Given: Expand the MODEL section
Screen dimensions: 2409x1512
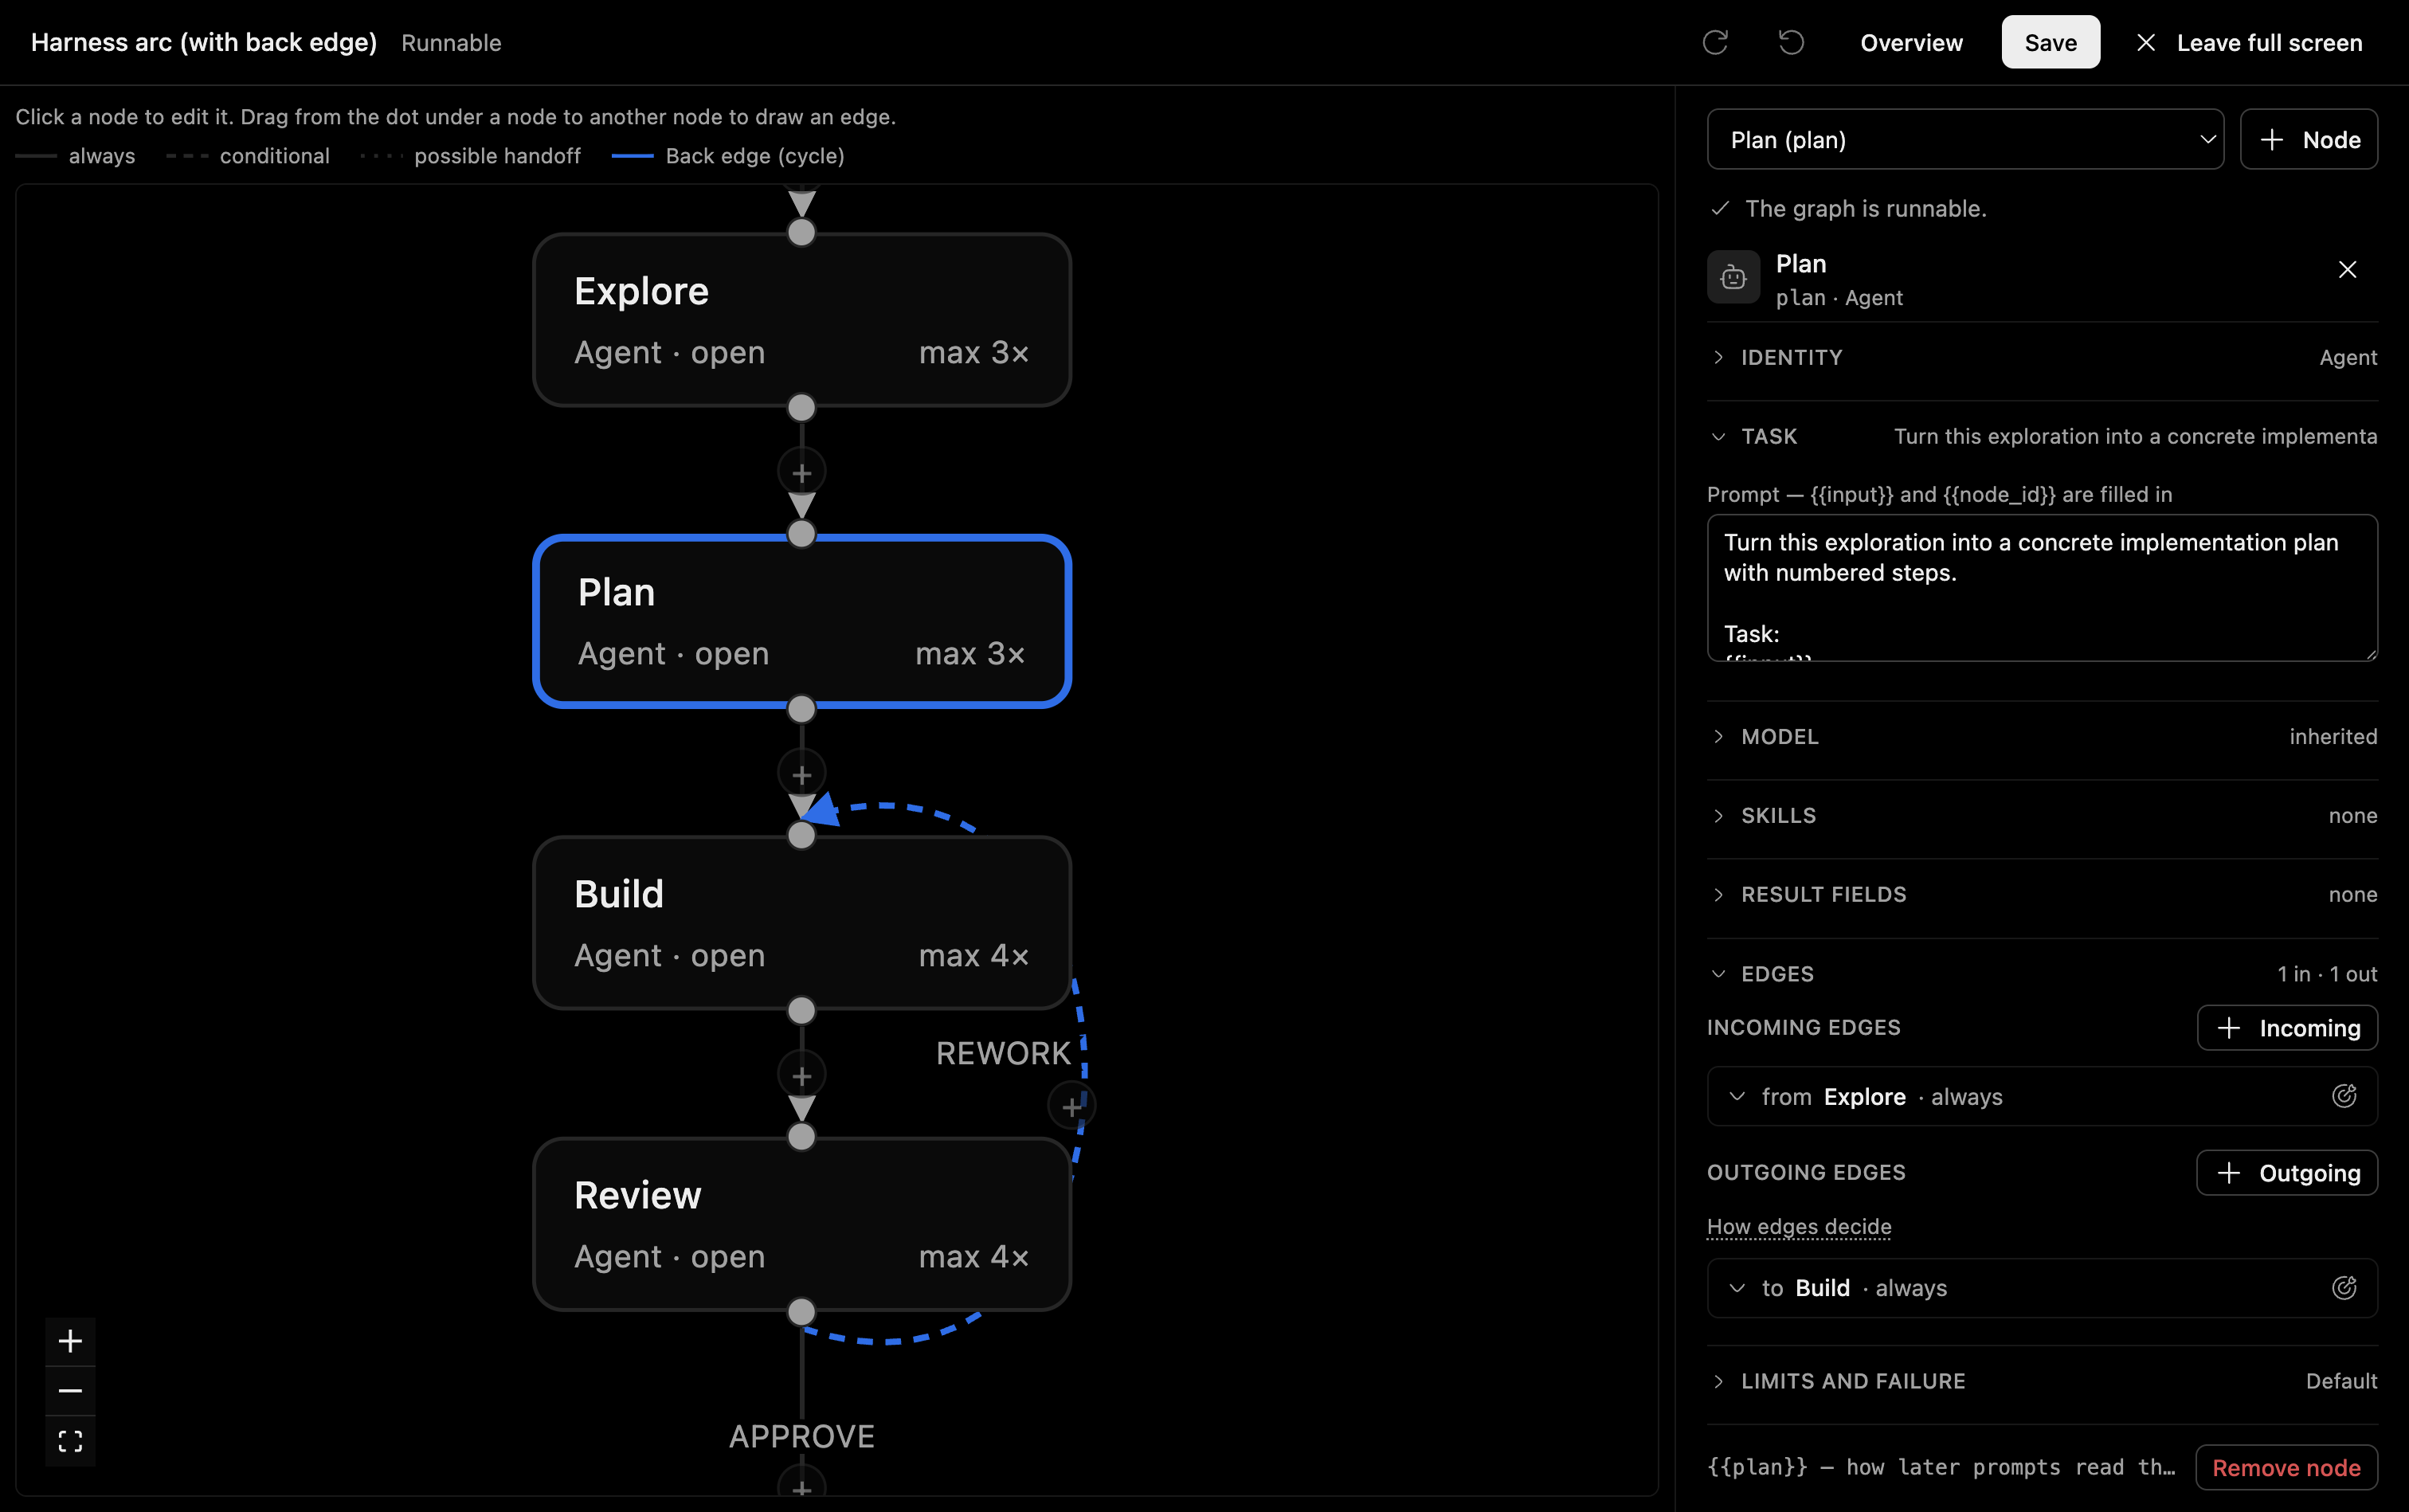Looking at the screenshot, I should [x=2042, y=736].
